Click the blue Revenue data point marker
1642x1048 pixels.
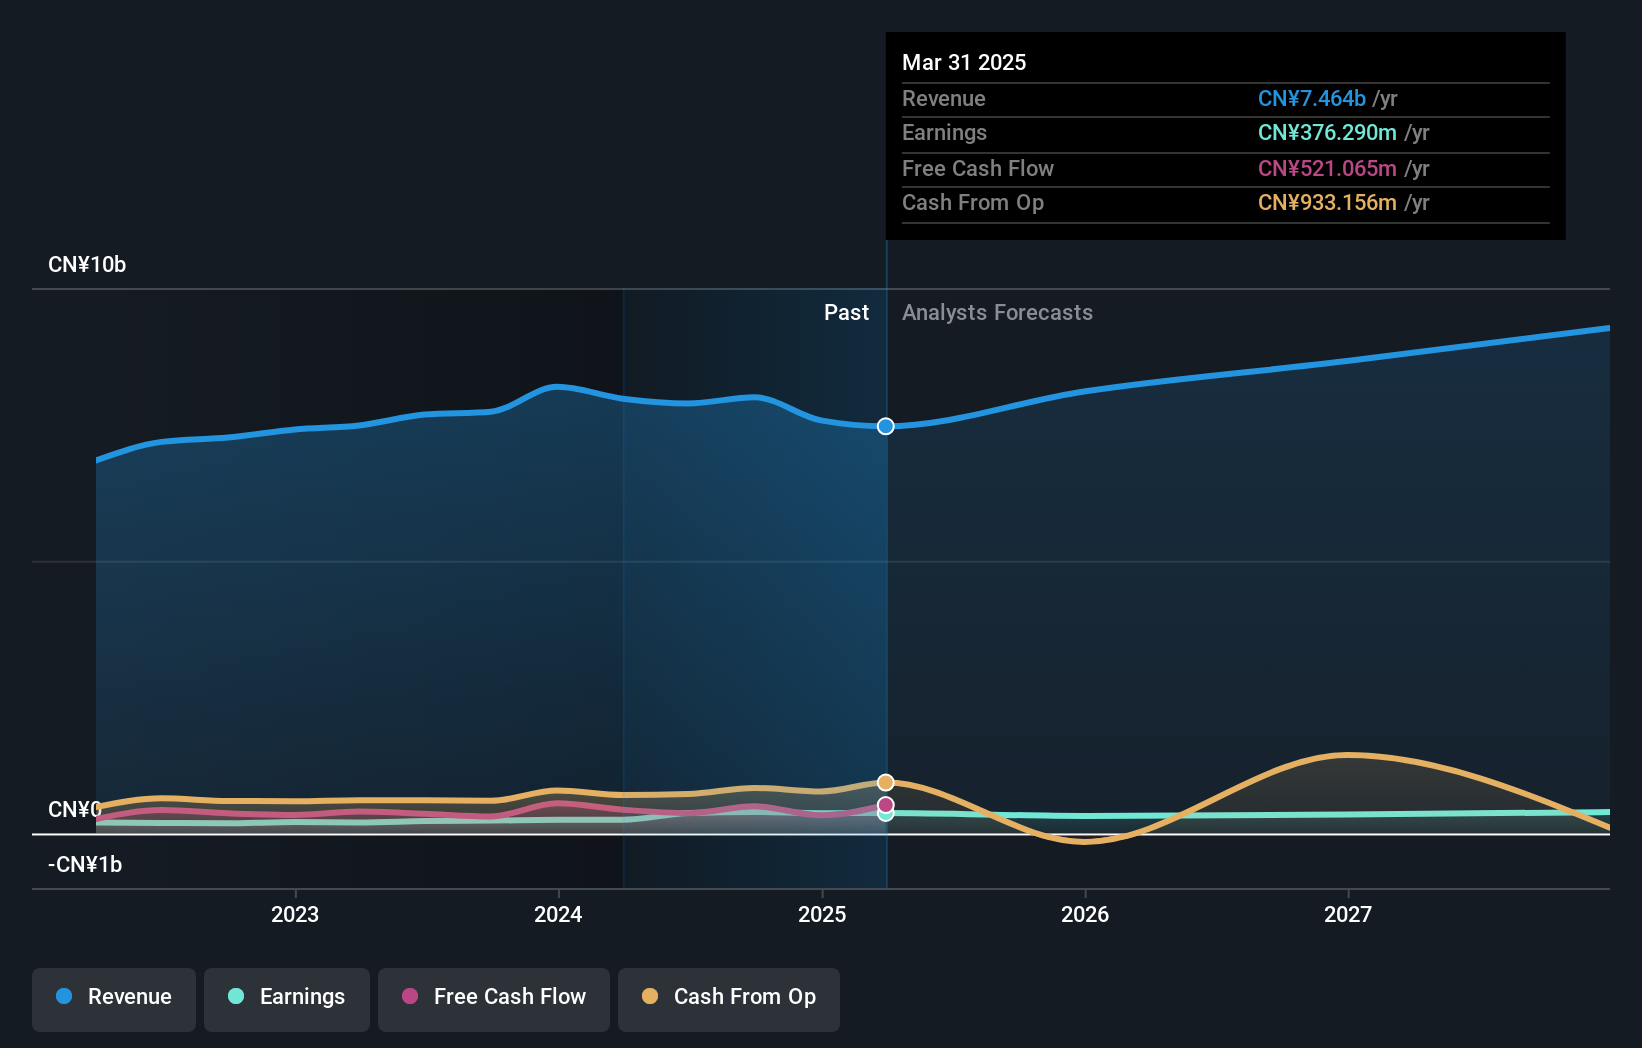coord(886,427)
